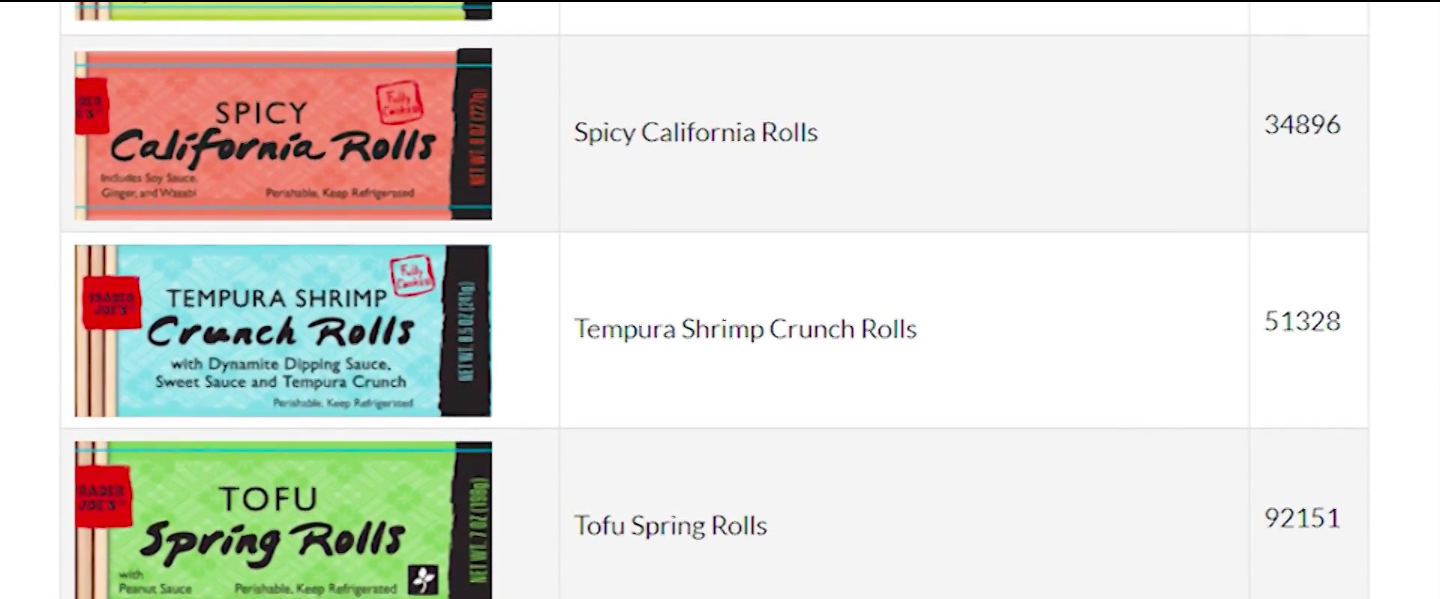Click the Spicy California Rolls label image
1440x599 pixels.
tap(283, 134)
